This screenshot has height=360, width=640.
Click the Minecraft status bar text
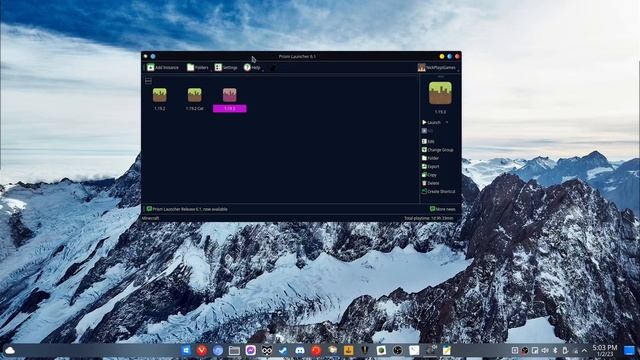point(151,218)
